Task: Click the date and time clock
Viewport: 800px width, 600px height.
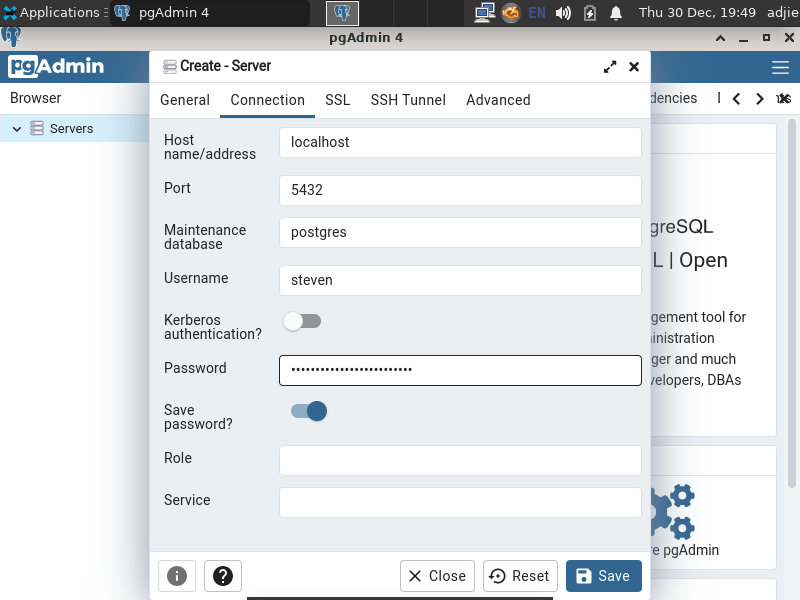Action: [697, 13]
